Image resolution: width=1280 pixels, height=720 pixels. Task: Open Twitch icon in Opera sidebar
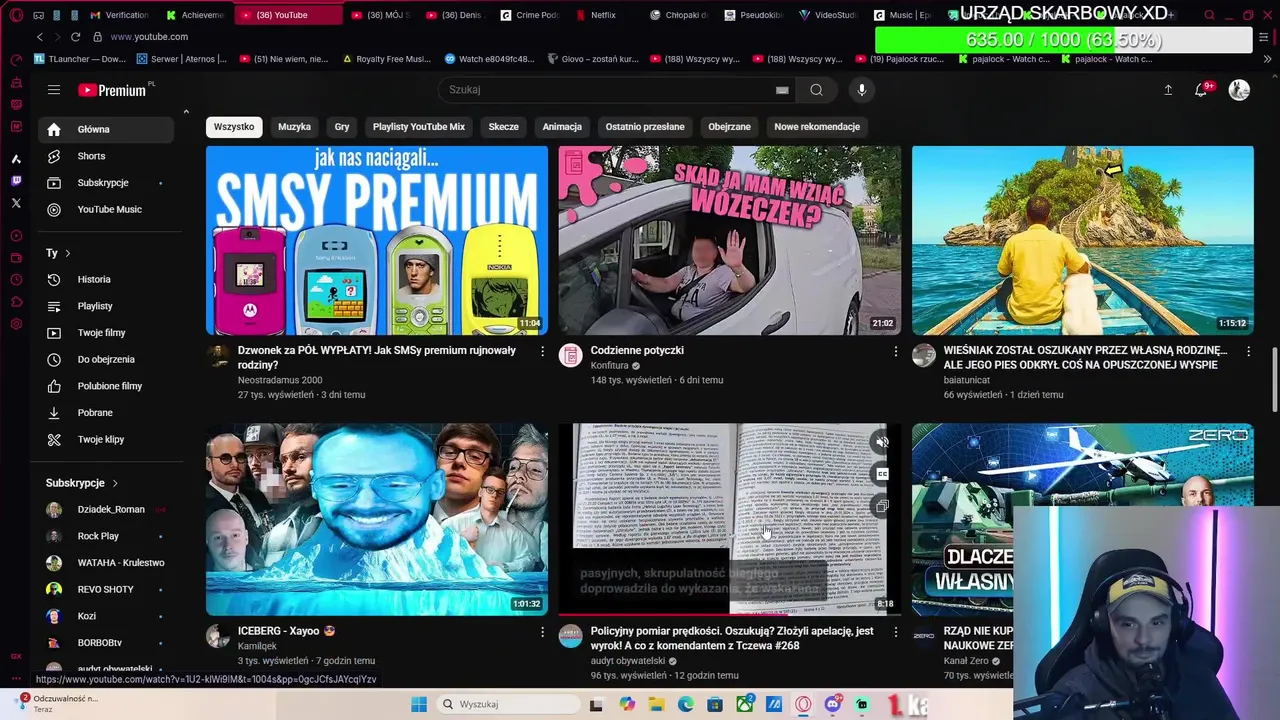(x=16, y=181)
